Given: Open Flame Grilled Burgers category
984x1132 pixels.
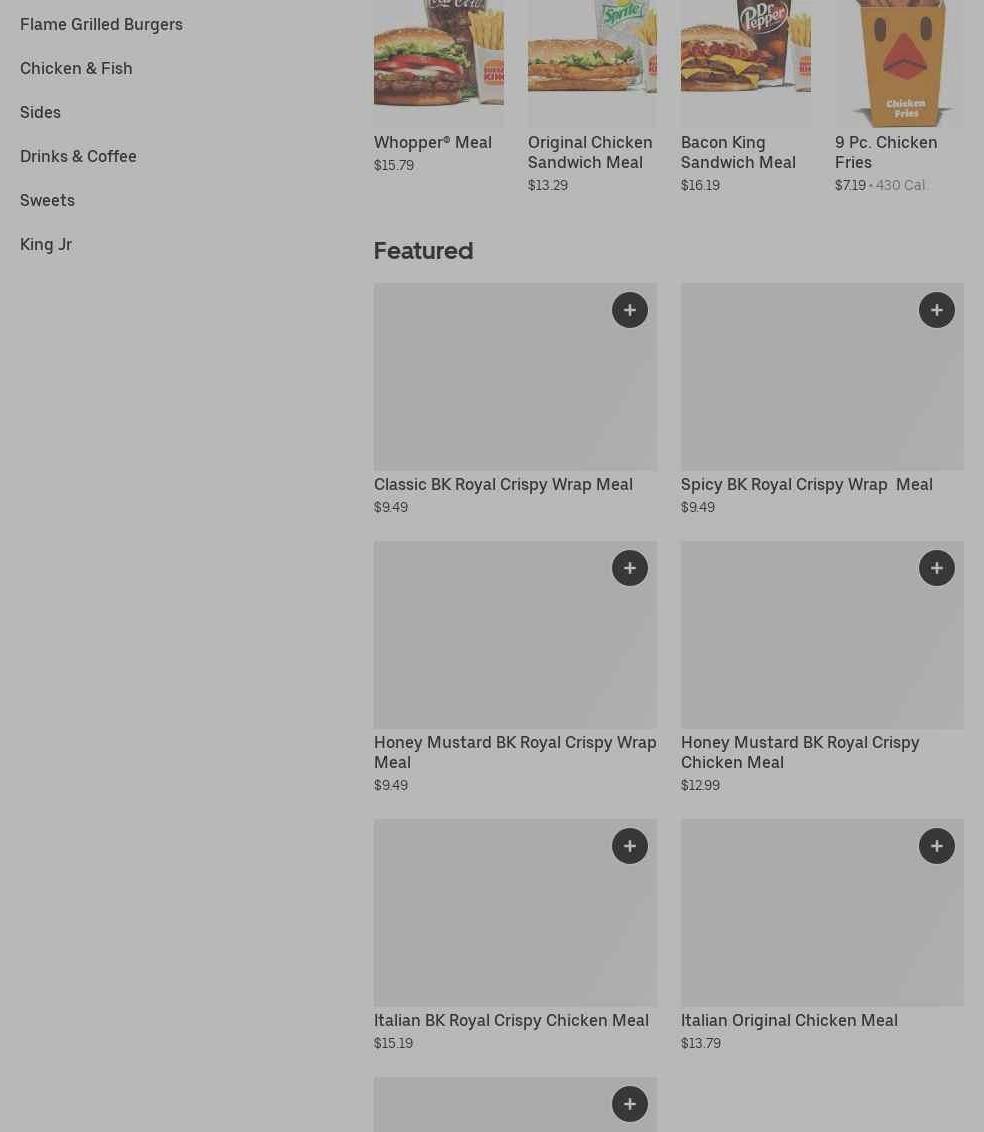Looking at the screenshot, I should tap(101, 25).
